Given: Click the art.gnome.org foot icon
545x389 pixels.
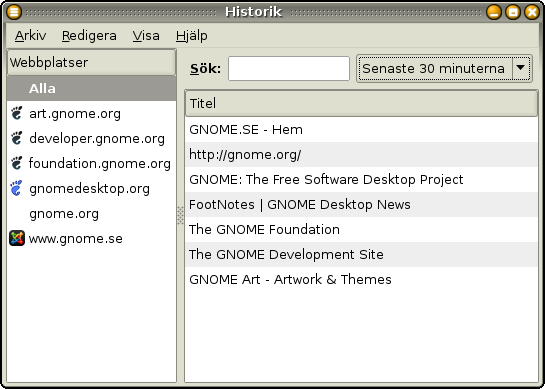Looking at the screenshot, I should pyautogui.click(x=16, y=113).
